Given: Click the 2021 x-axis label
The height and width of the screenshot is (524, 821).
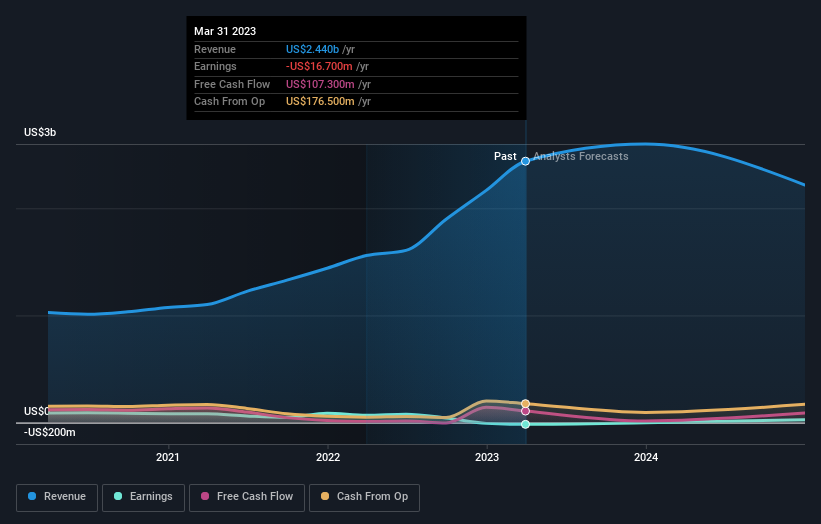Looking at the screenshot, I should point(168,457).
